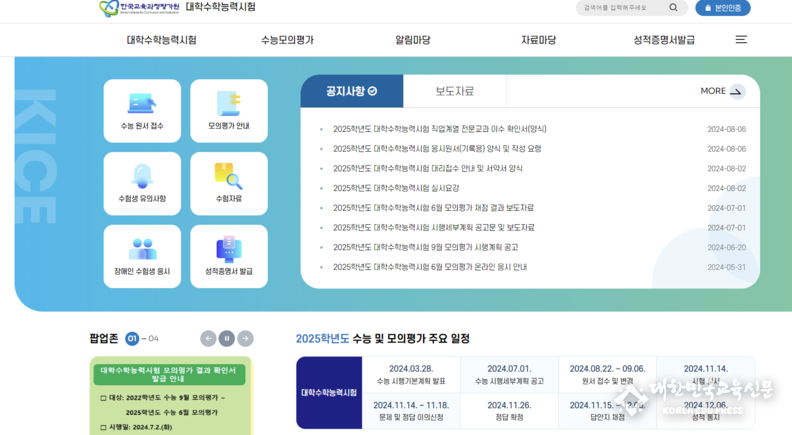Click popup page indicator 01
Viewport: 792px width, 435px height.
(x=132, y=339)
